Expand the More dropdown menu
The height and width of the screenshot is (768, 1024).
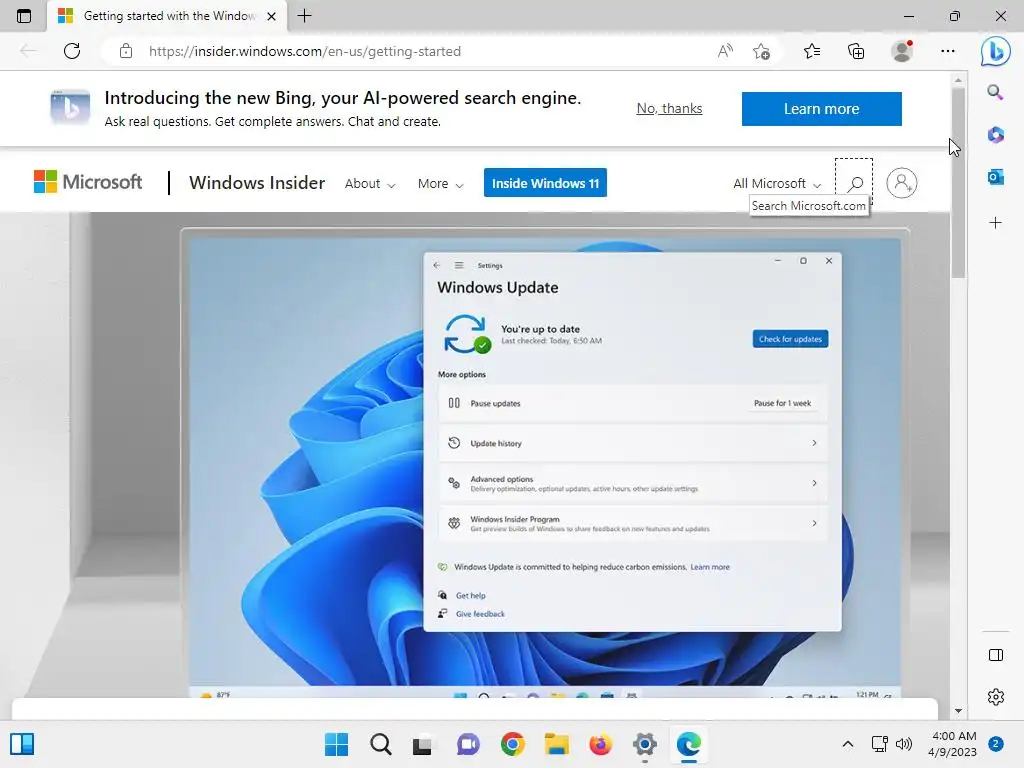pyautogui.click(x=441, y=184)
